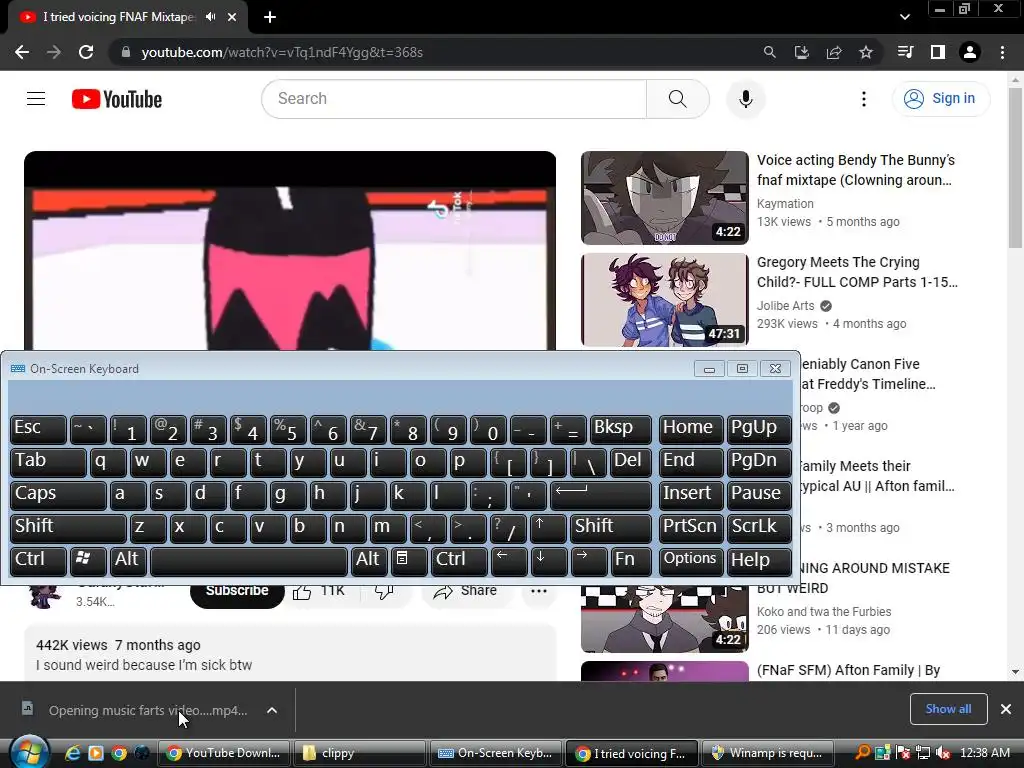Switch to Winamp is requ... taskbar item

[x=767, y=753]
